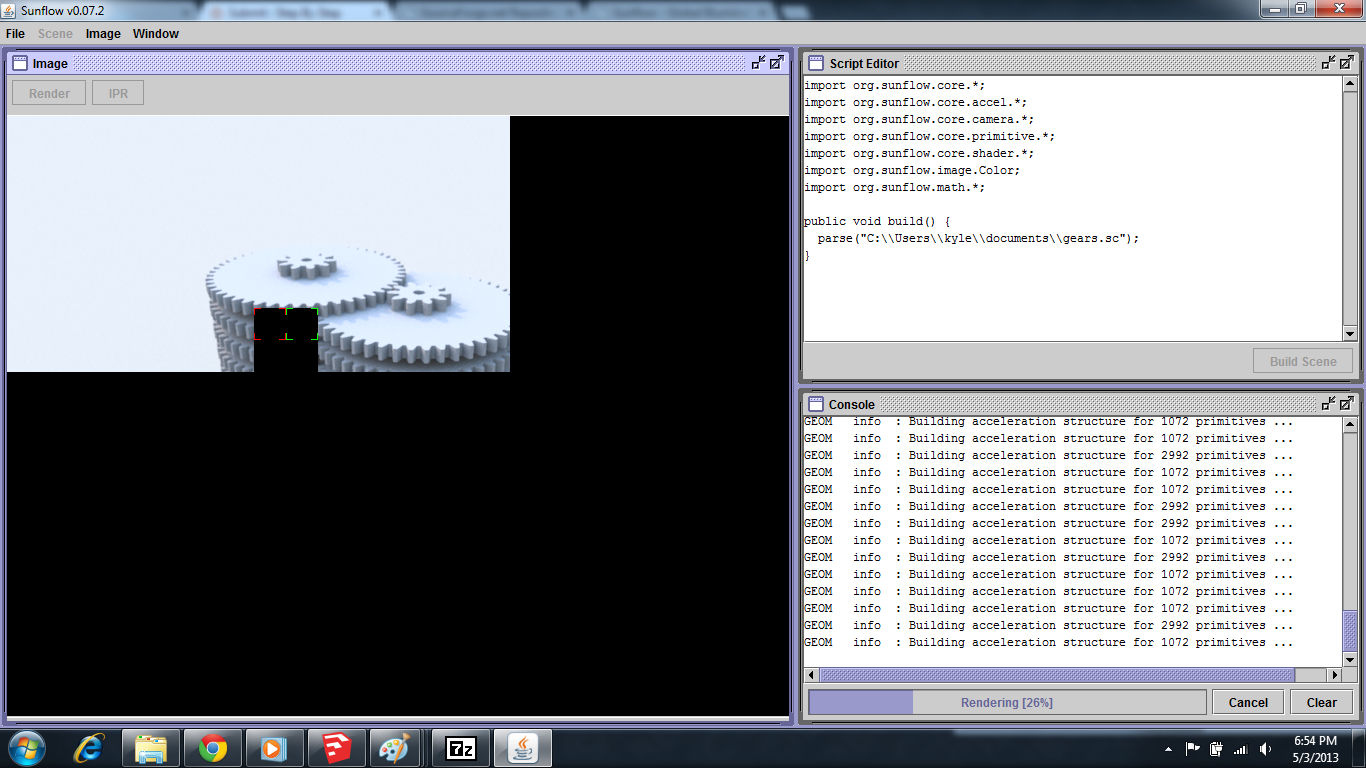The image size is (1366, 768).
Task: Click the line 'import org.sunflow.core.camera.*;'
Action: 918,119
